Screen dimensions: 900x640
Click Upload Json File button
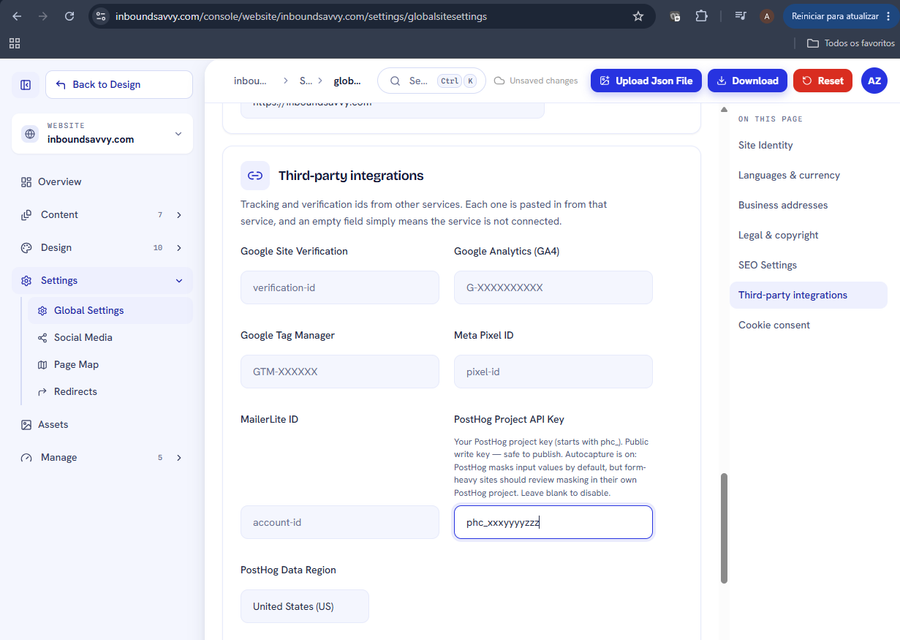646,81
